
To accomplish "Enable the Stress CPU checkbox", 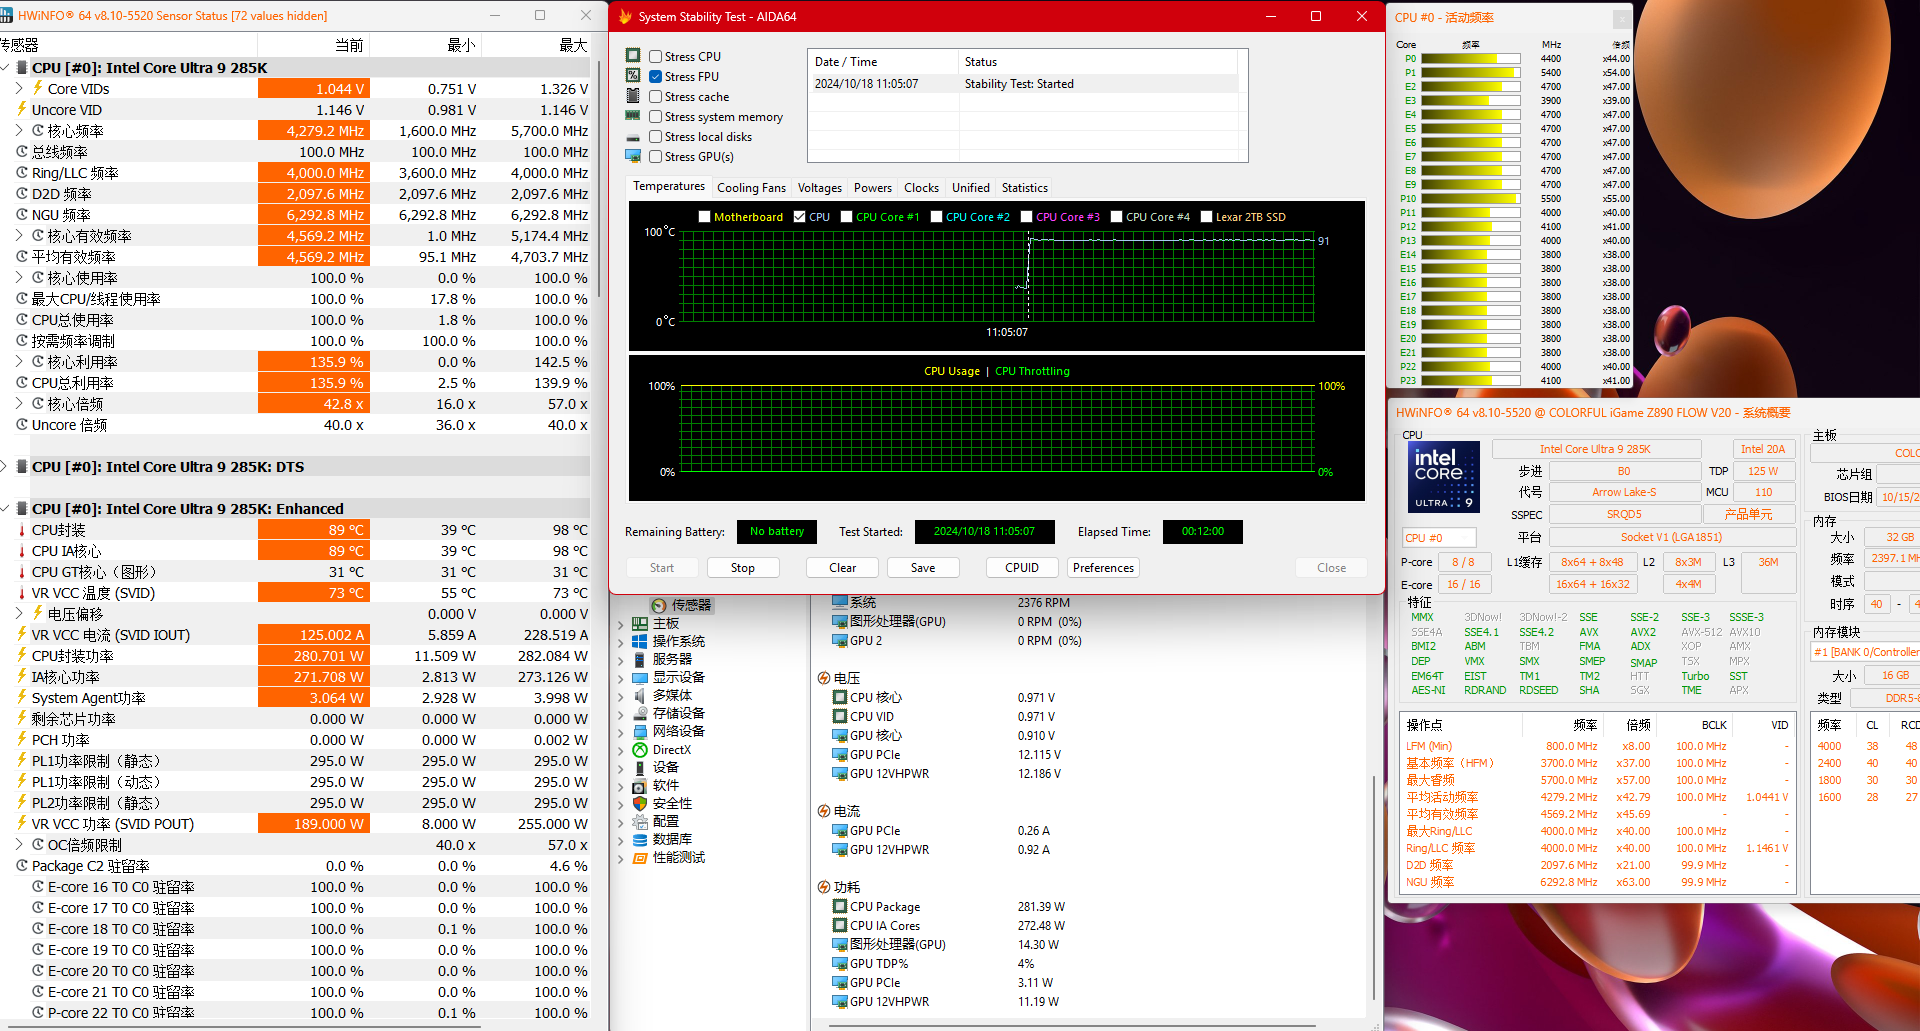I will (x=656, y=57).
